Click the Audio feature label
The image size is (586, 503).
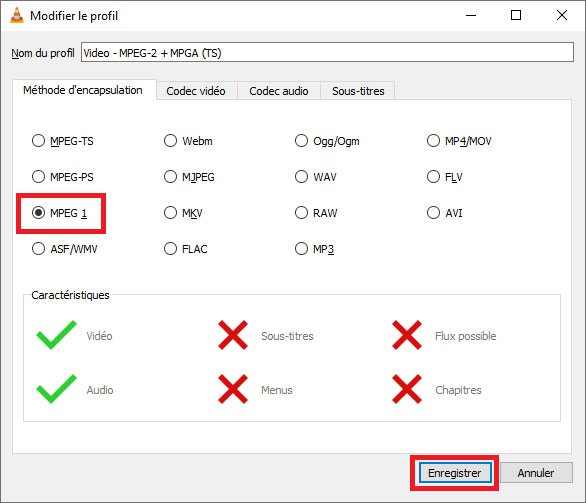tap(100, 390)
